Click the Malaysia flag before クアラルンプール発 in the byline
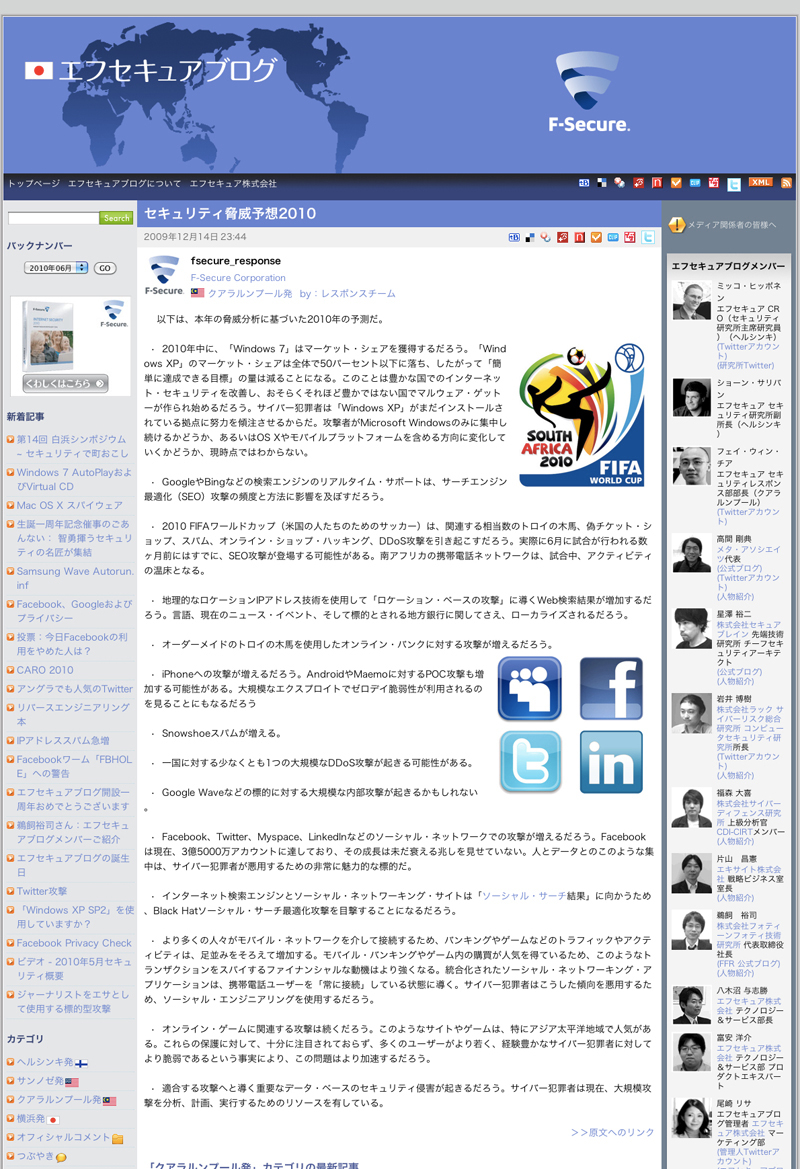Viewport: 800px width, 1169px height. [x=198, y=293]
